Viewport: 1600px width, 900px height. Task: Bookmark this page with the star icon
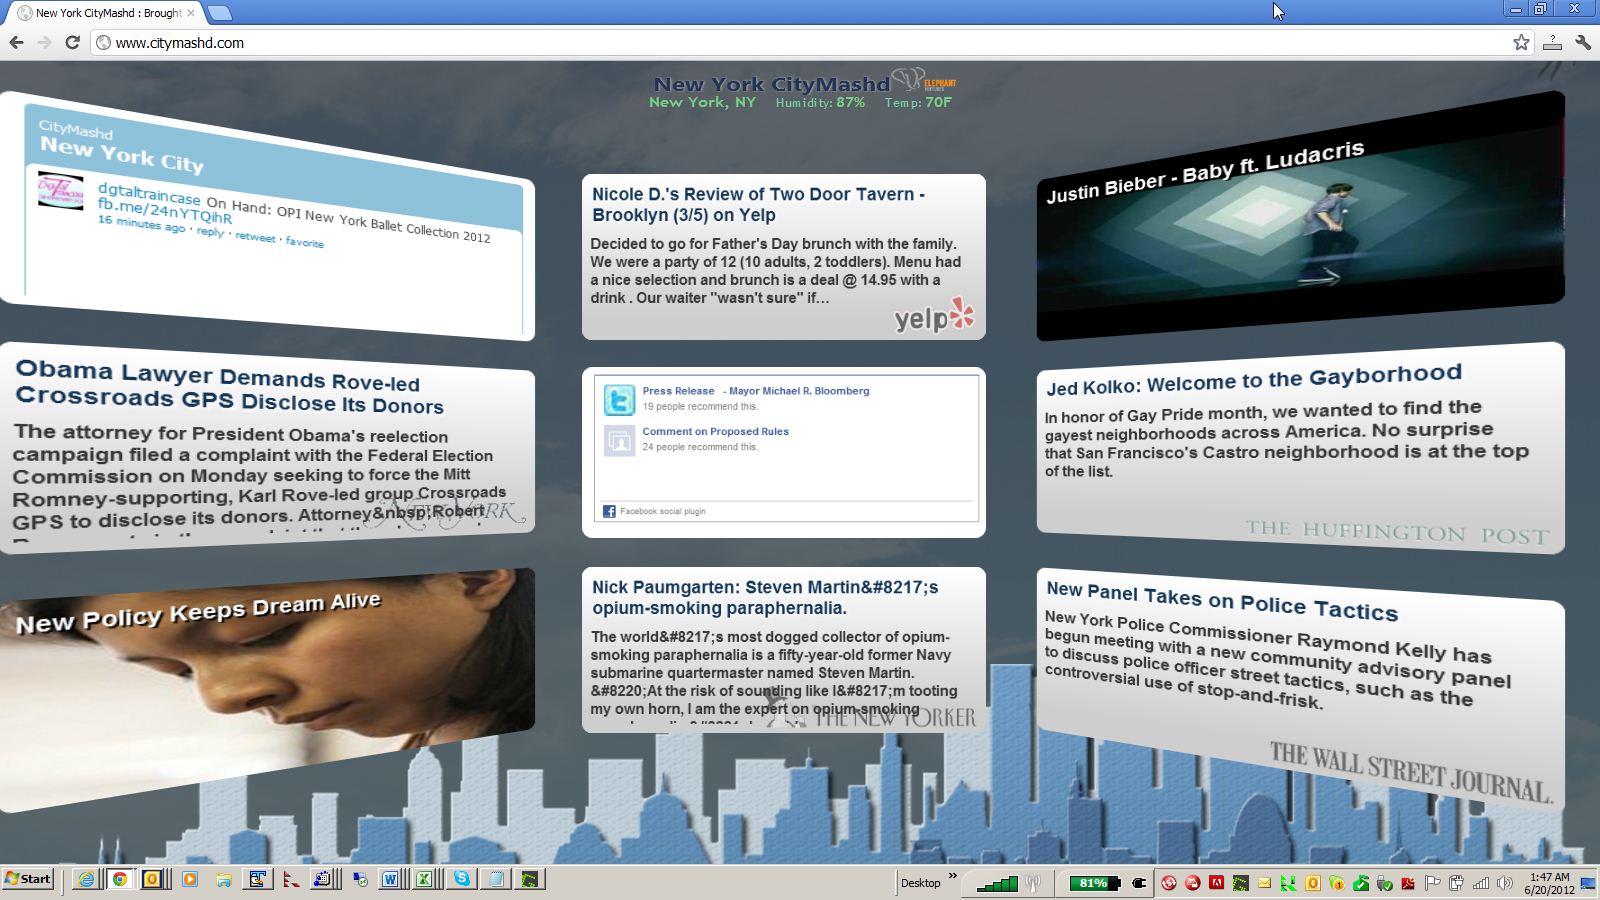pyautogui.click(x=1521, y=42)
